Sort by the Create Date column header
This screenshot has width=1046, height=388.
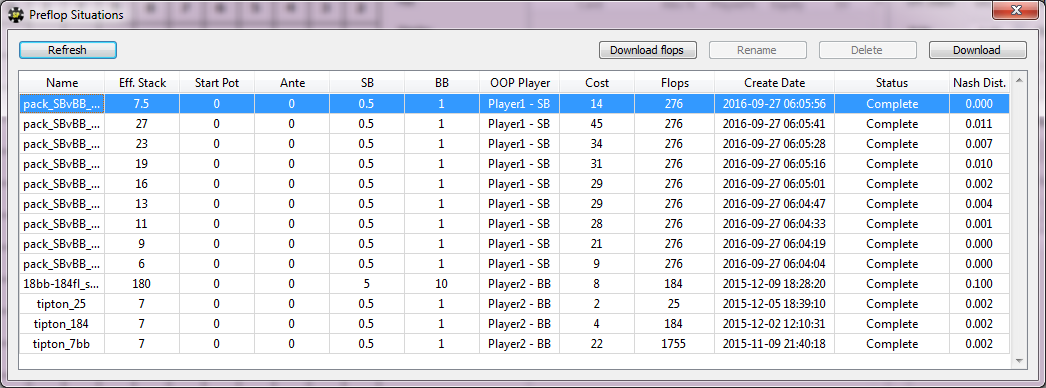774,83
